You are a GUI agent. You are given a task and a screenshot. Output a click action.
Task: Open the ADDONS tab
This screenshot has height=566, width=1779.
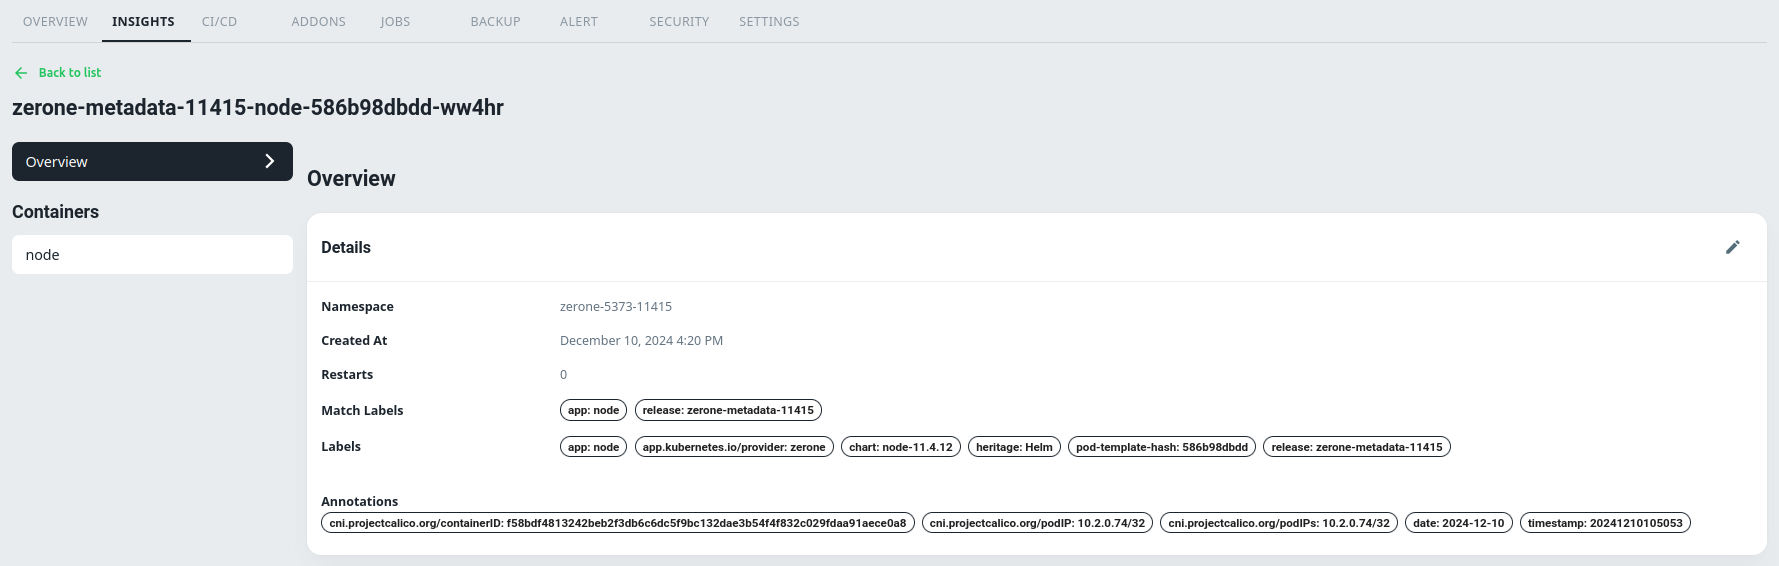(x=318, y=21)
